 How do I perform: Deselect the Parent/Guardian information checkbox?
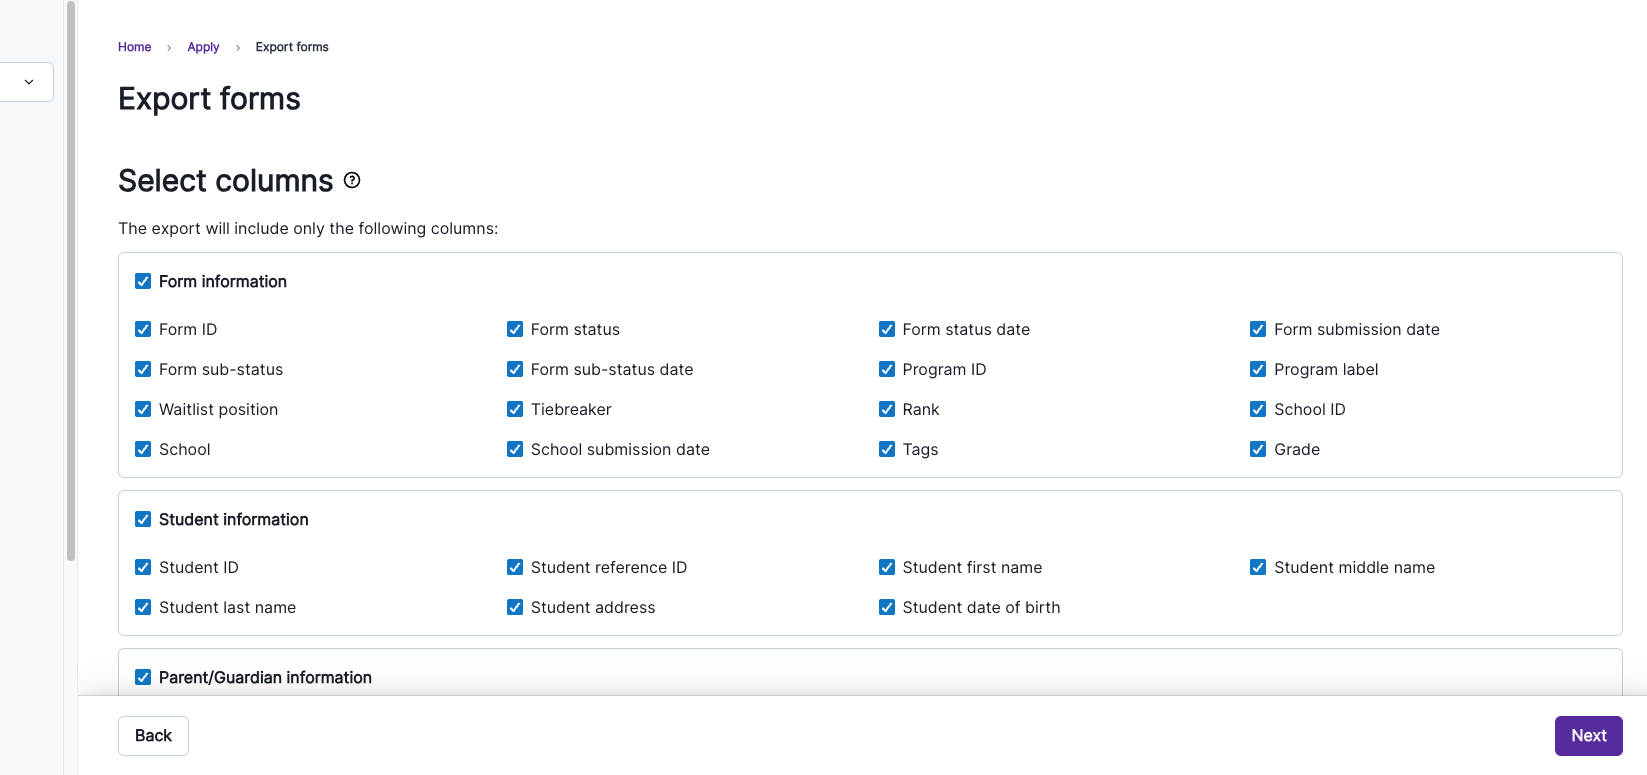[143, 678]
